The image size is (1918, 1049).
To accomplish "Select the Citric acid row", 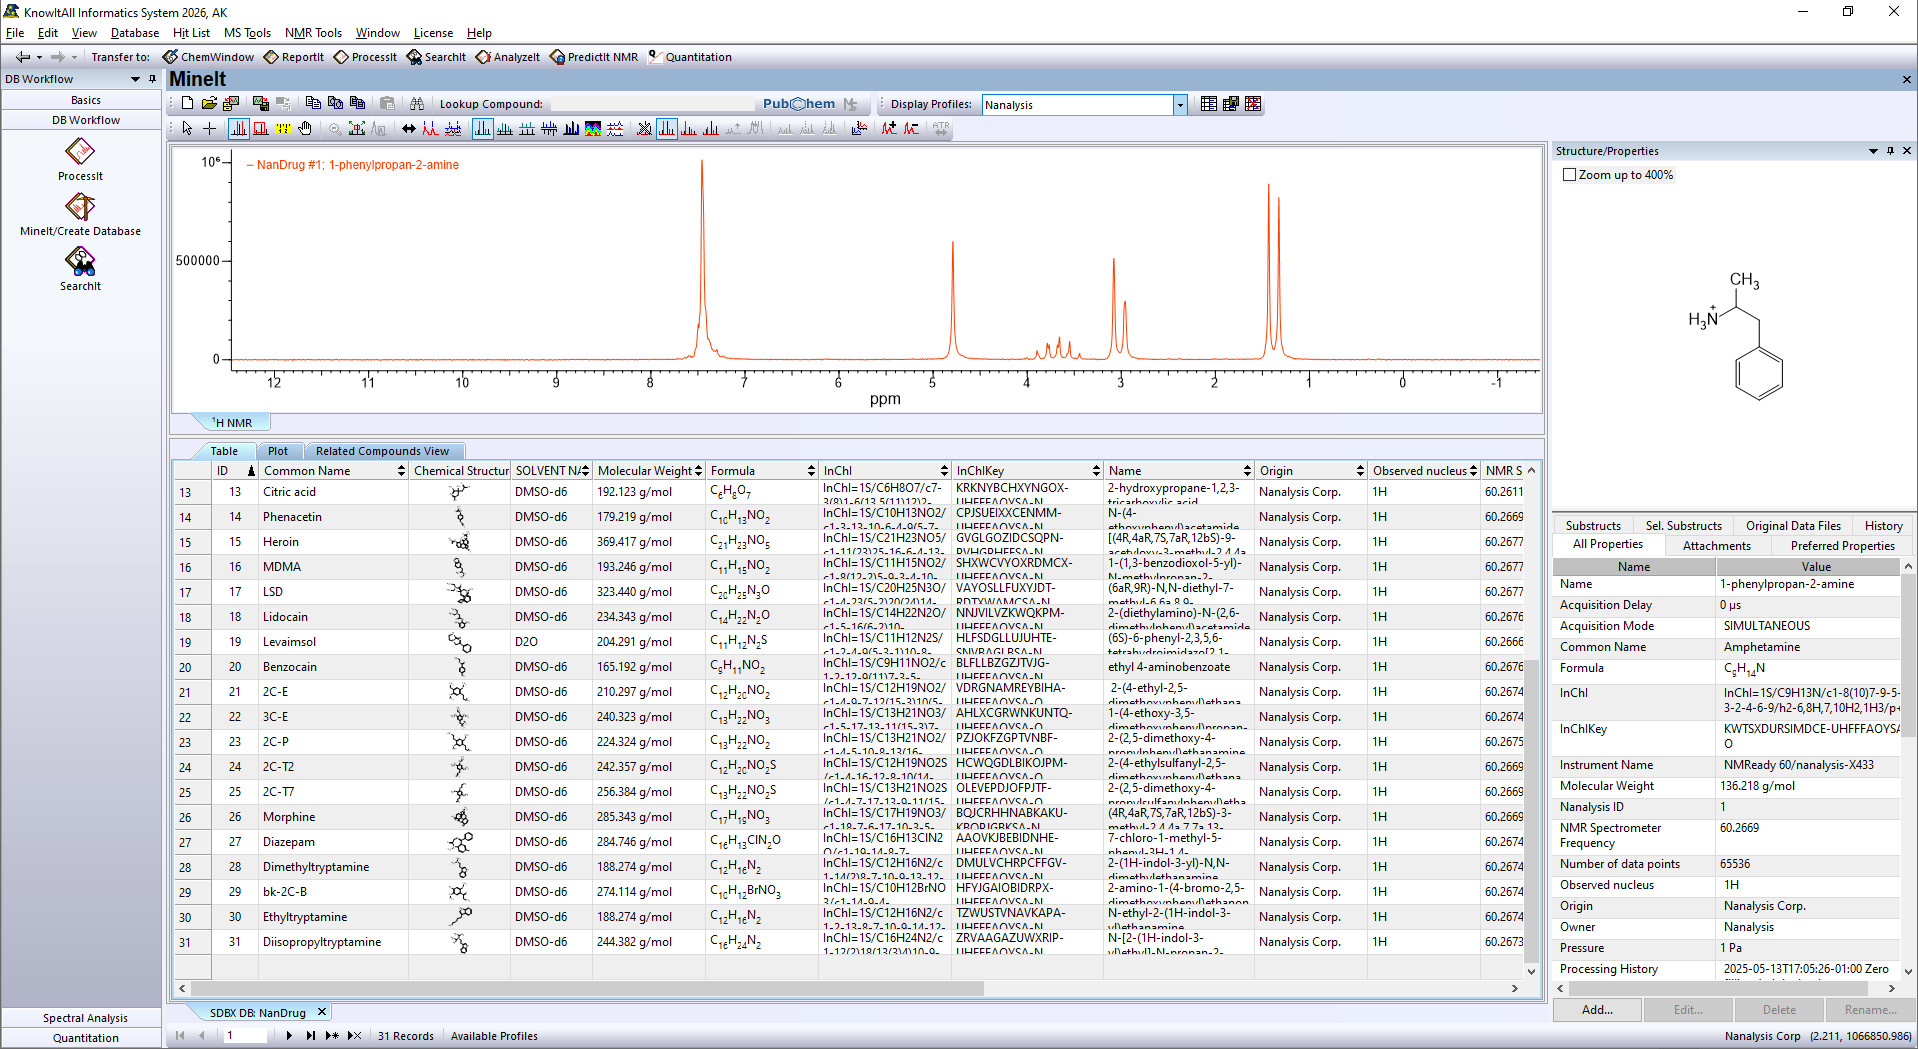I will click(850, 492).
